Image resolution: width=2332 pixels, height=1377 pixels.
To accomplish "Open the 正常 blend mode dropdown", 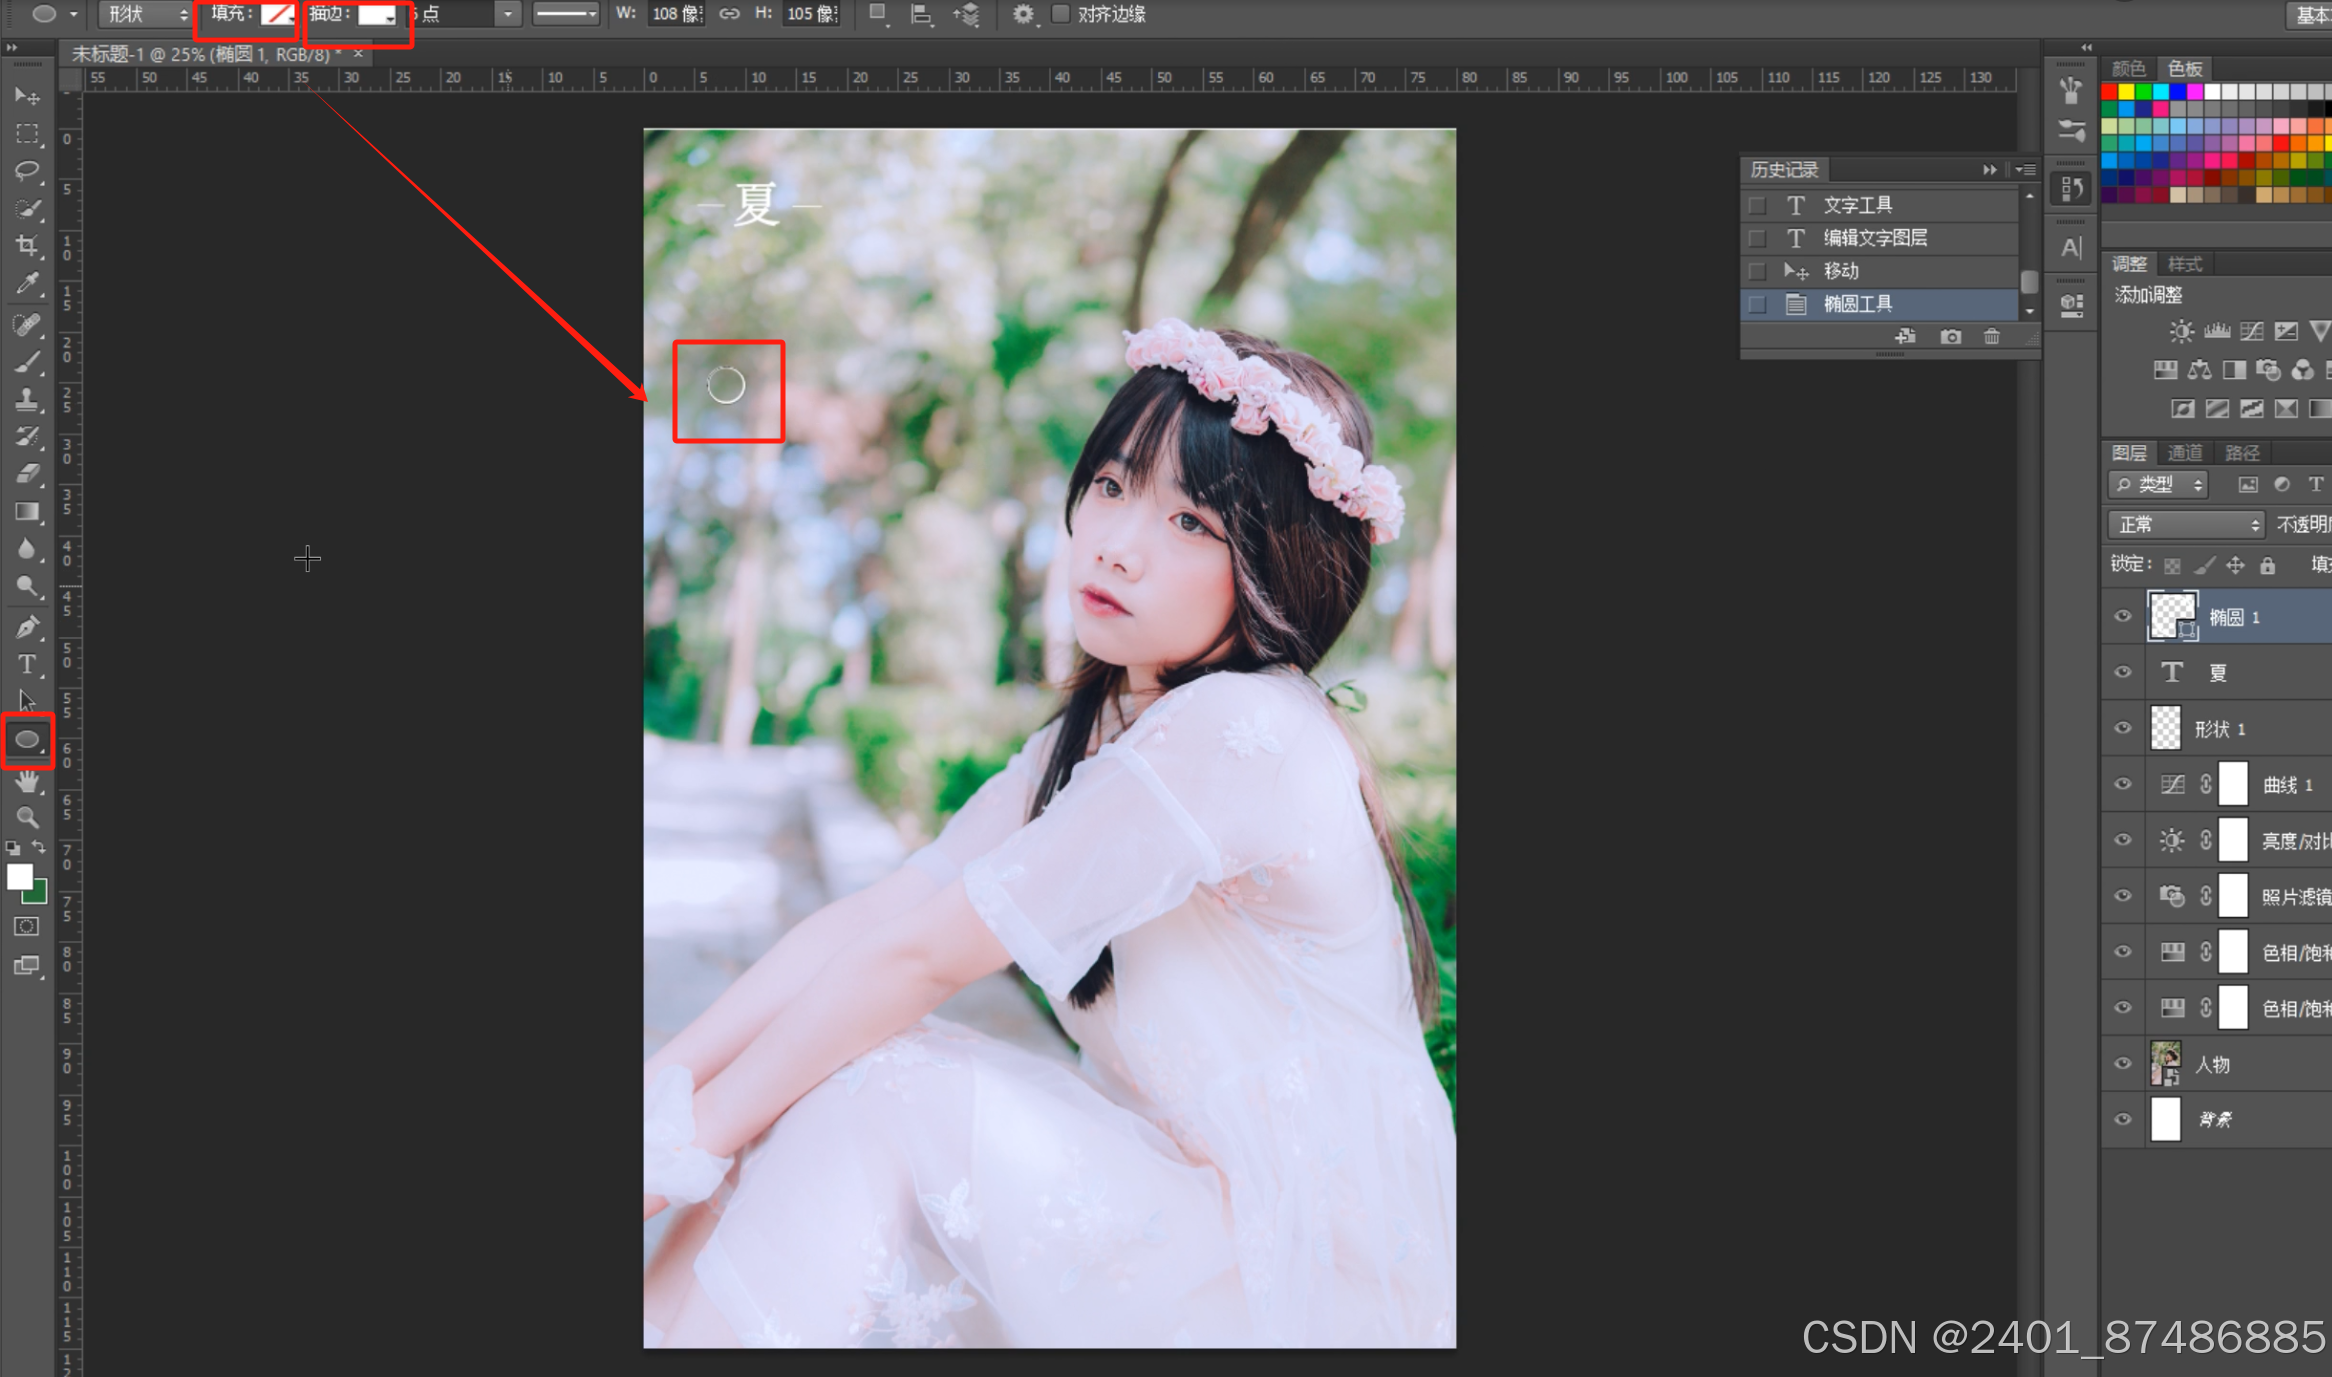I will point(2187,525).
